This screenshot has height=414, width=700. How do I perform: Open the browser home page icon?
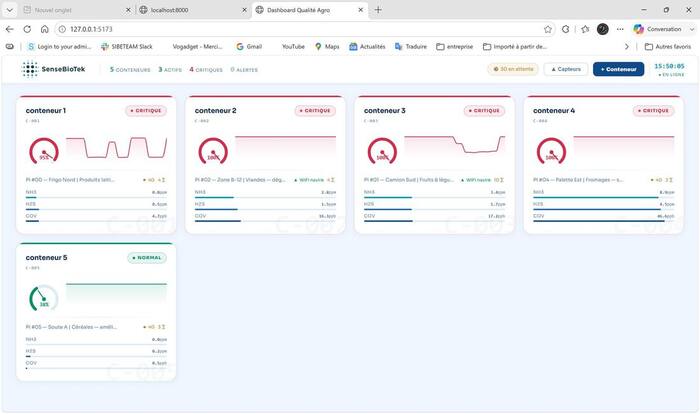click(45, 29)
